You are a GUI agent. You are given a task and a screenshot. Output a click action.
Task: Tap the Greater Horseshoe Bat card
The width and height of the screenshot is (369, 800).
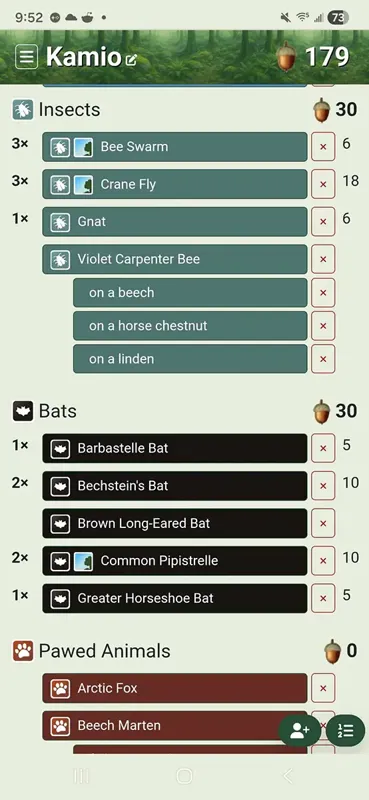click(175, 598)
